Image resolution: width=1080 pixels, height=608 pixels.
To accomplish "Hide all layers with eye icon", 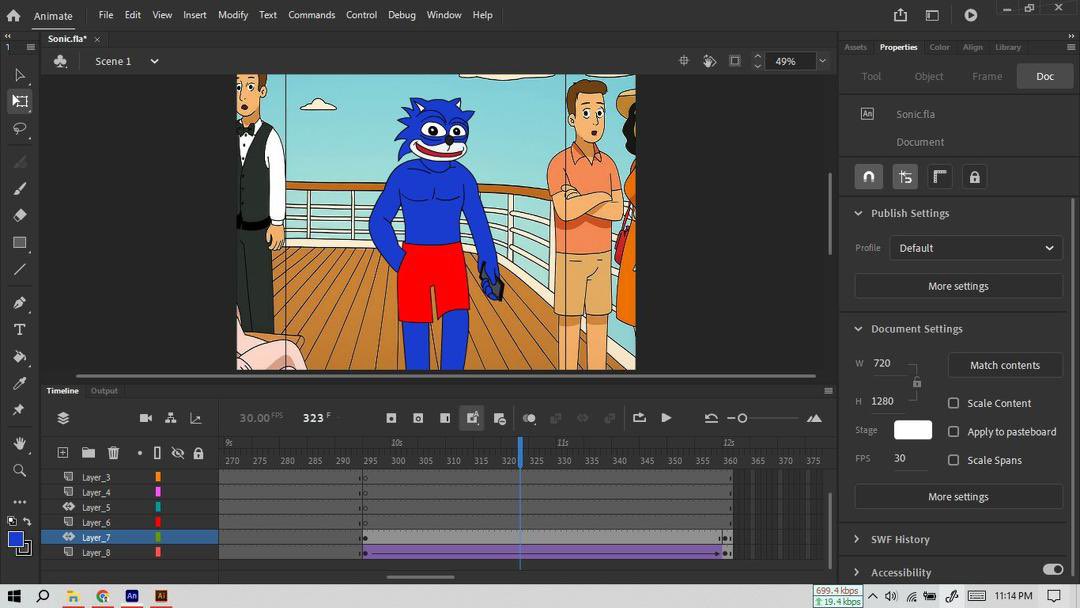I will pyautogui.click(x=178, y=452).
